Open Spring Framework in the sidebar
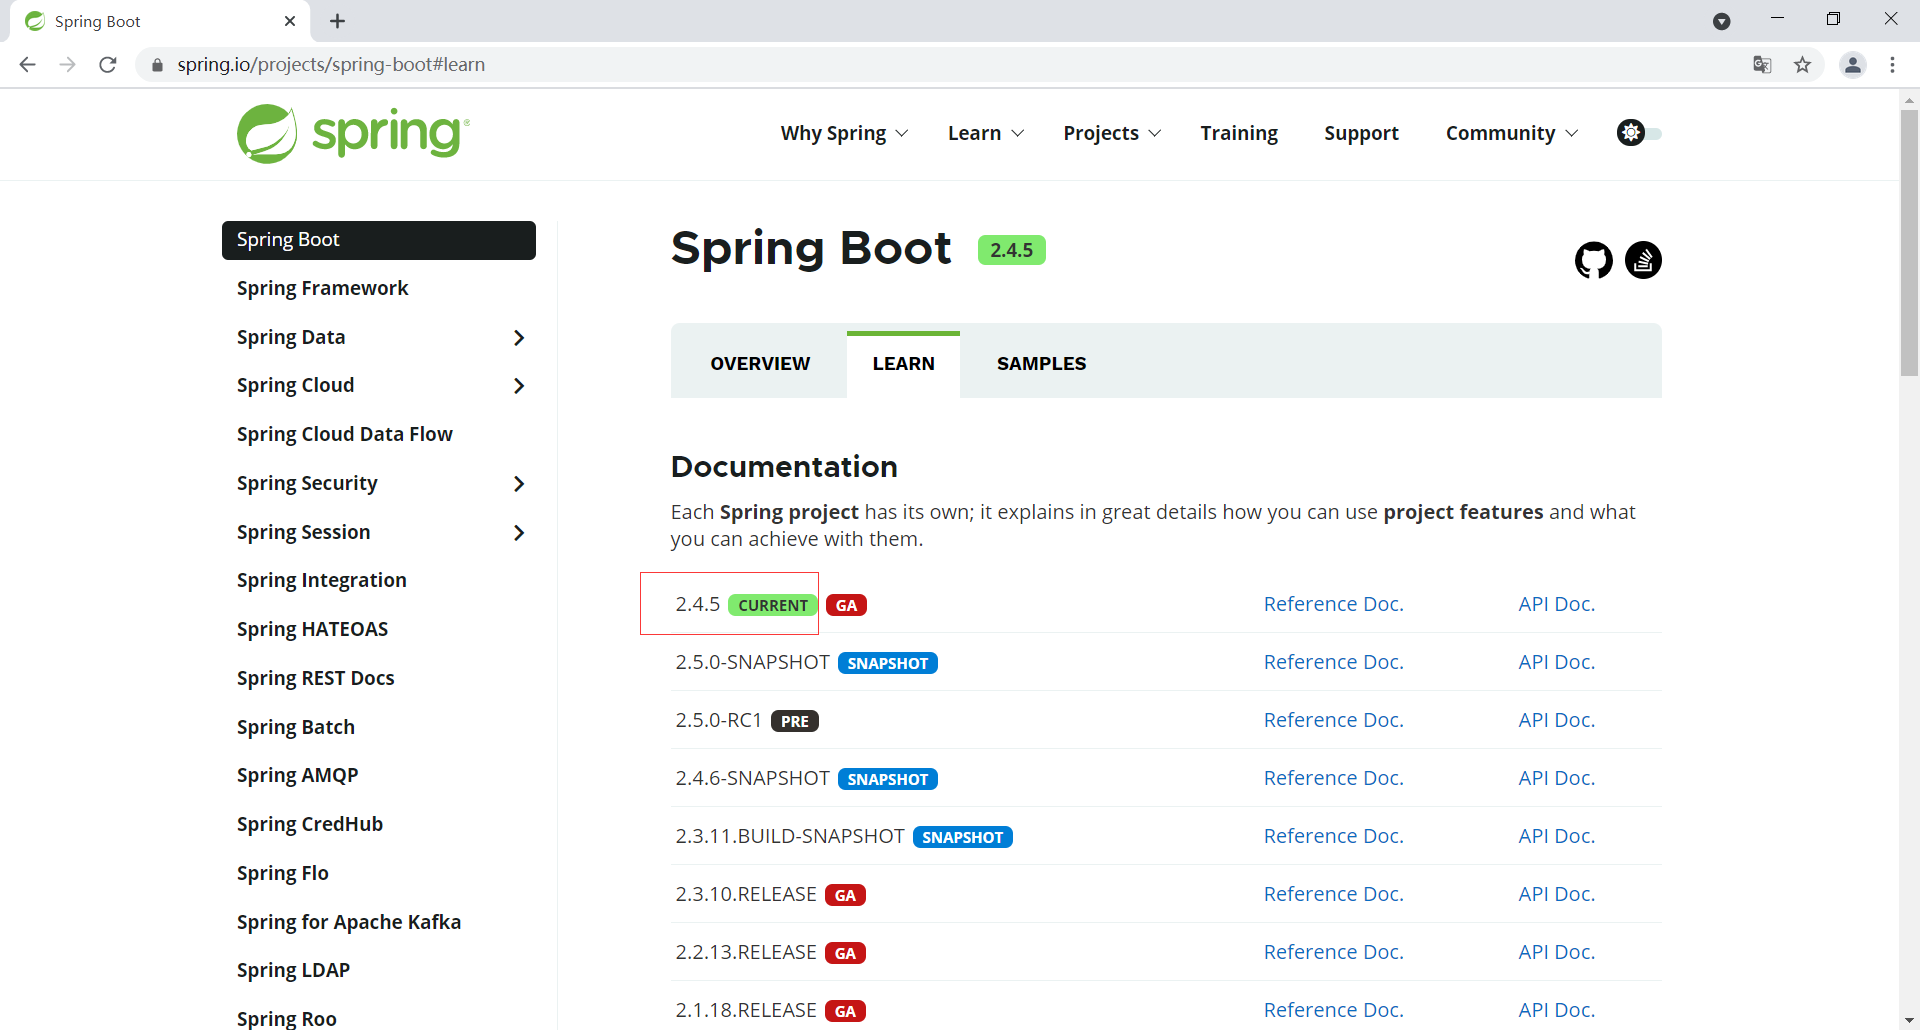Image resolution: width=1920 pixels, height=1030 pixels. [322, 288]
